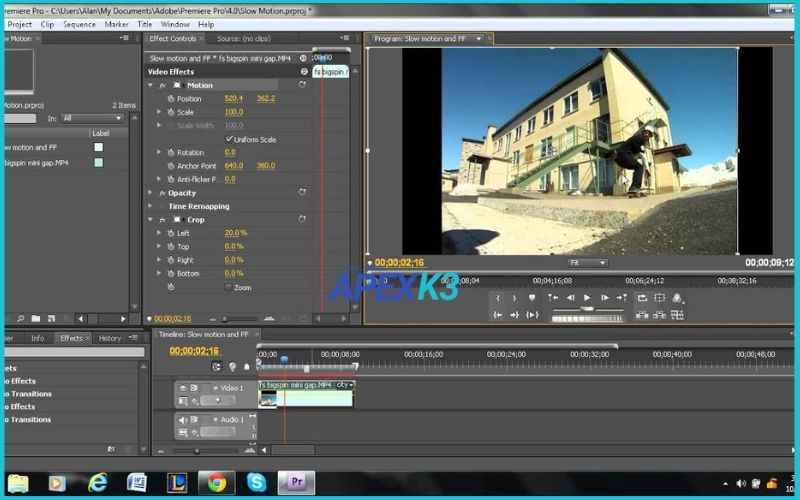Select fs bigspin mini gap.MP4 clip in timeline
This screenshot has width=800, height=500.
[x=305, y=393]
